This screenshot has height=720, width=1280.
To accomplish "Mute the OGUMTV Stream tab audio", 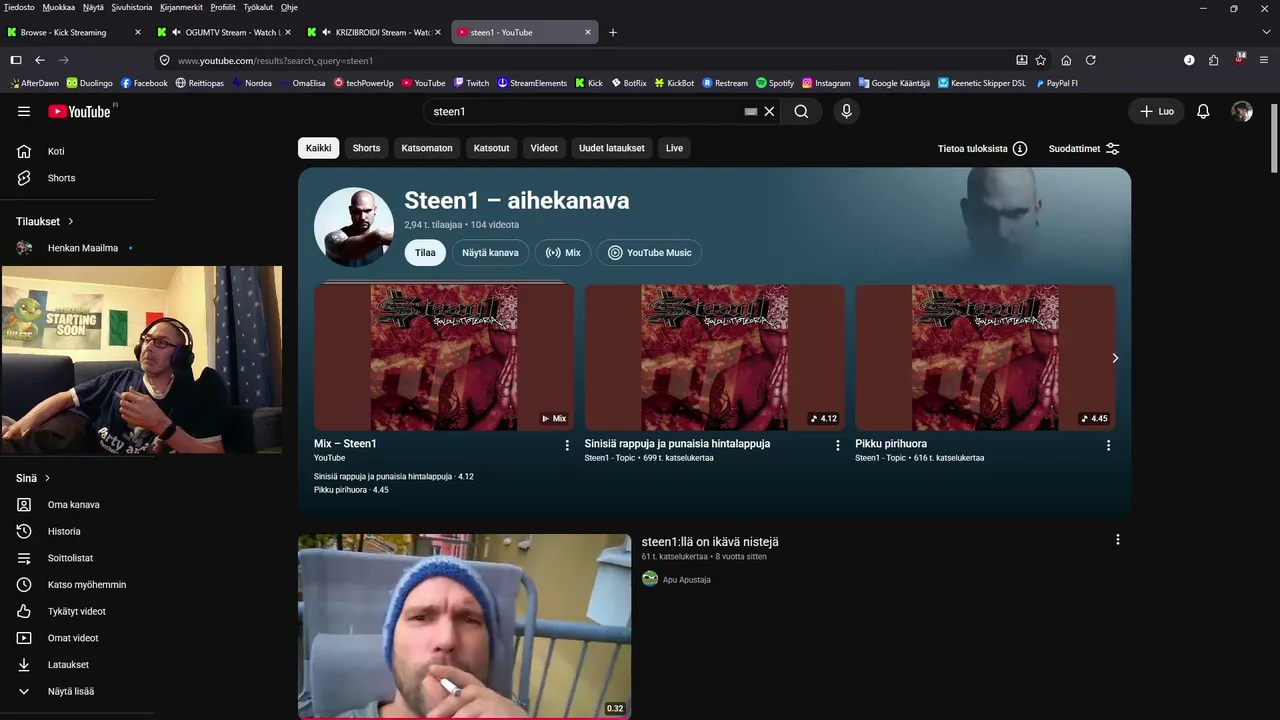I will (176, 32).
